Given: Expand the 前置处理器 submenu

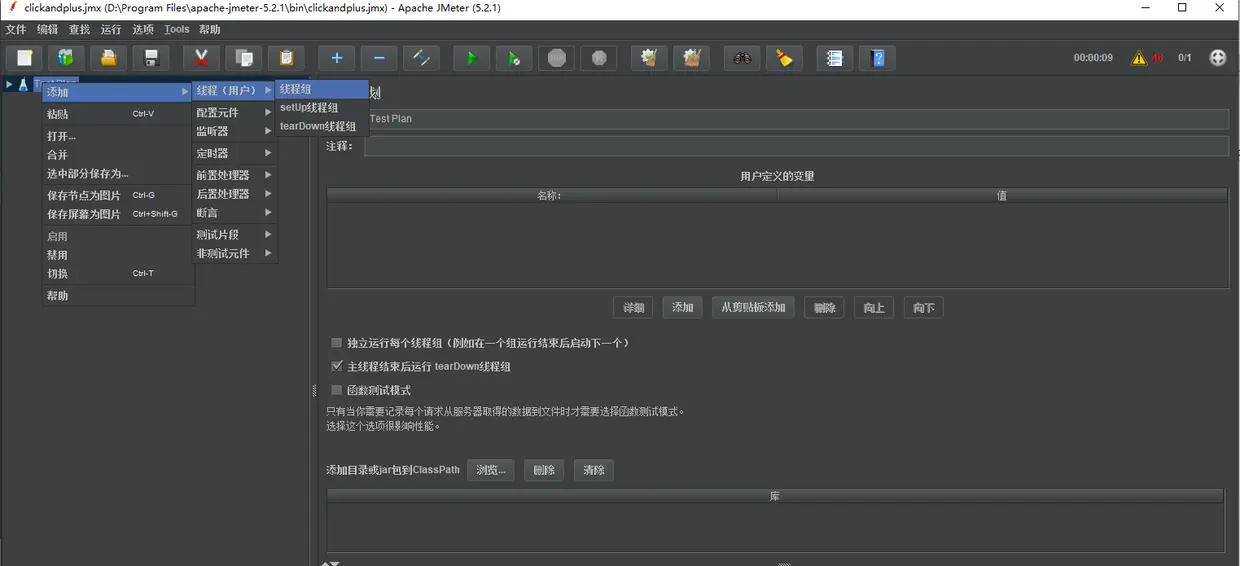Looking at the screenshot, I should (x=234, y=175).
